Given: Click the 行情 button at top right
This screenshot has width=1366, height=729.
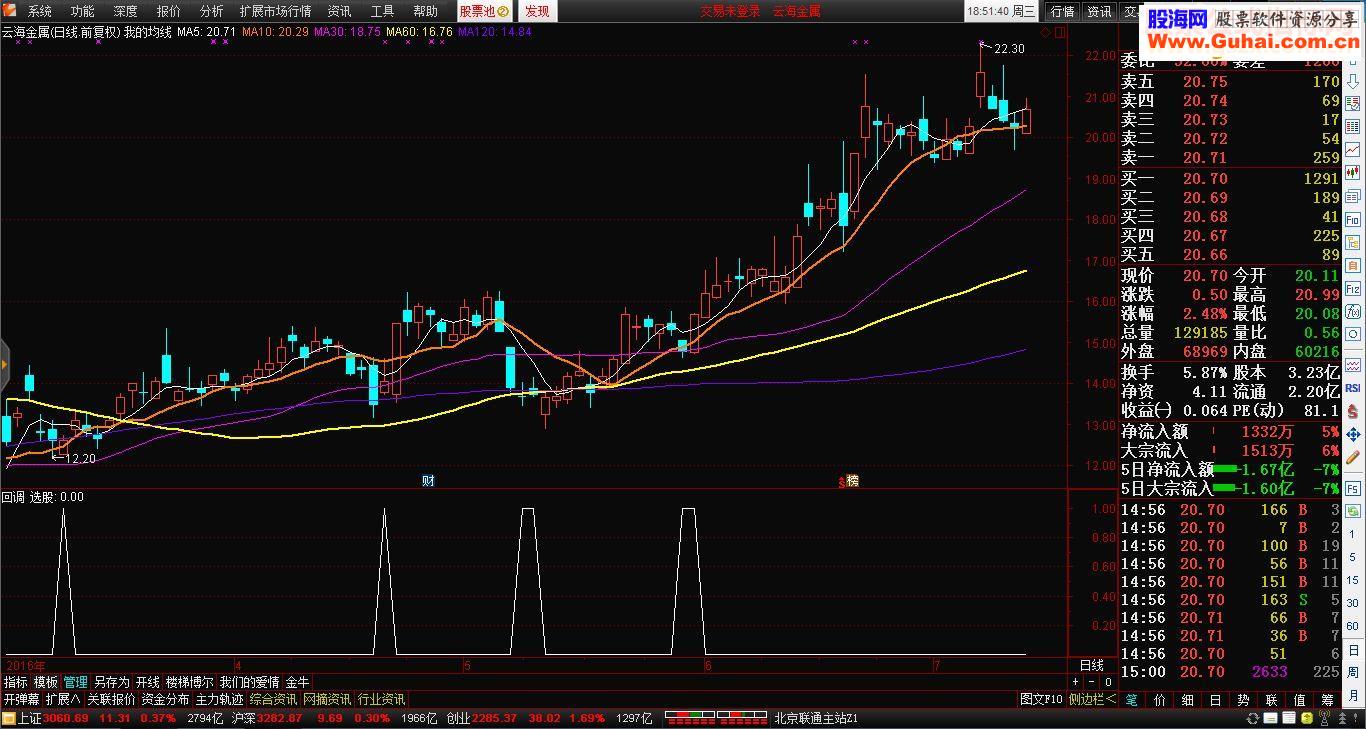Looking at the screenshot, I should (x=1061, y=11).
